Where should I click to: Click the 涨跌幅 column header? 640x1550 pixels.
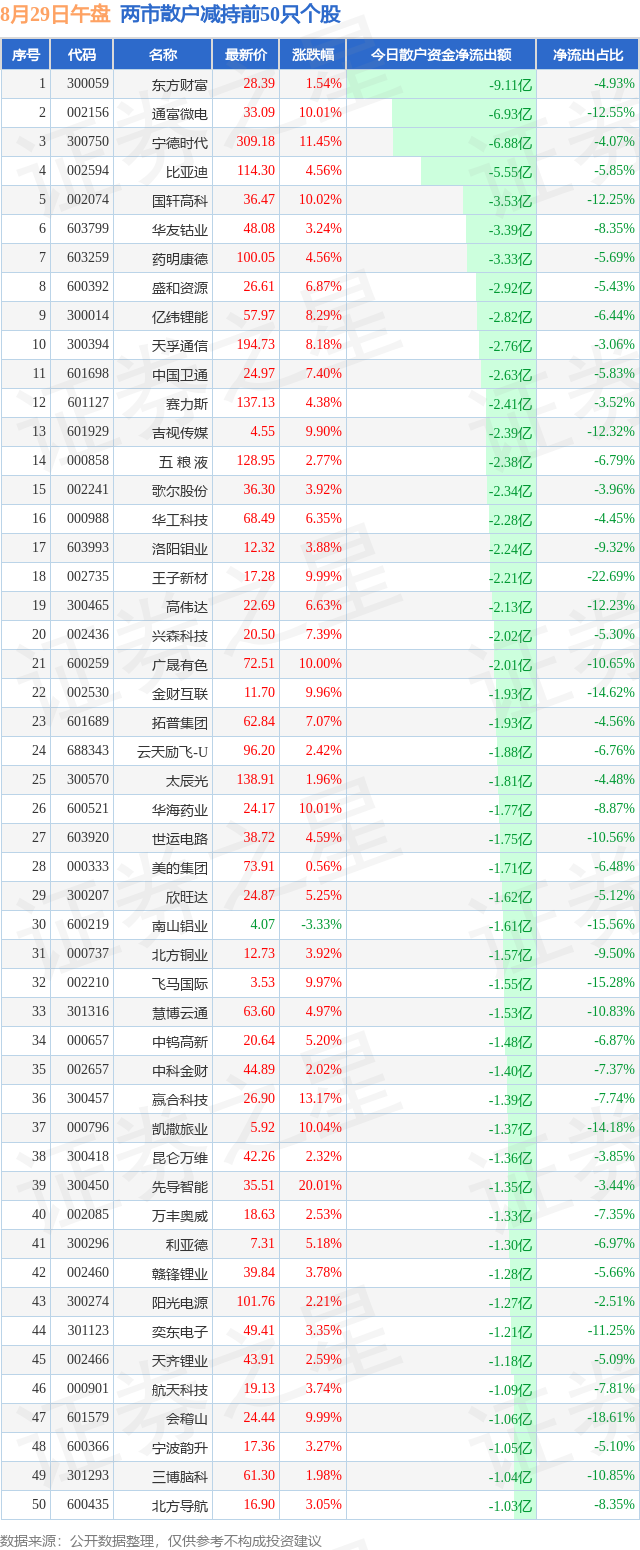pos(313,55)
